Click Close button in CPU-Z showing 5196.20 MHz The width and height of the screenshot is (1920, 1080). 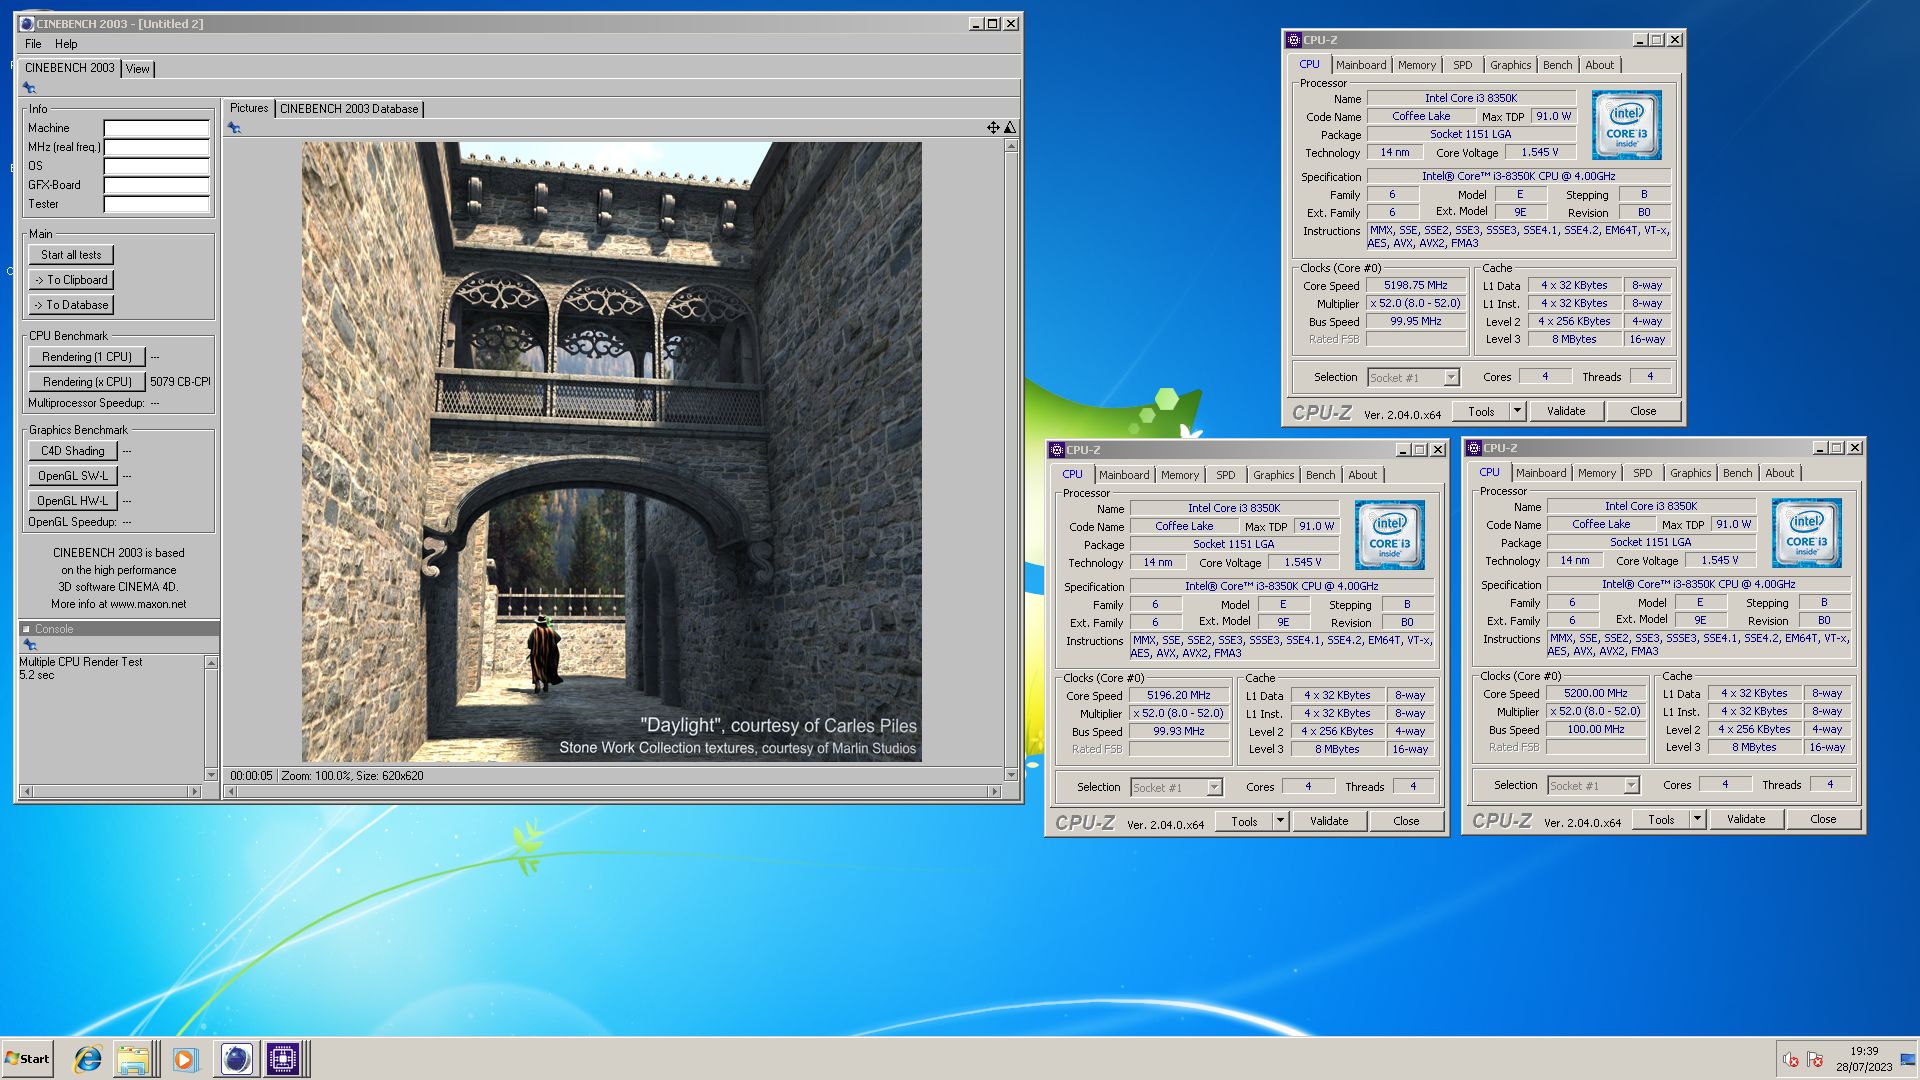[x=1406, y=821]
